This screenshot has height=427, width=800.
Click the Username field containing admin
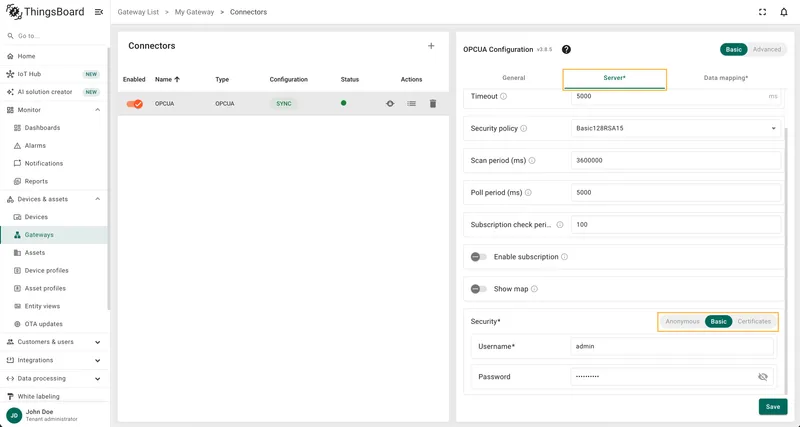click(x=672, y=346)
